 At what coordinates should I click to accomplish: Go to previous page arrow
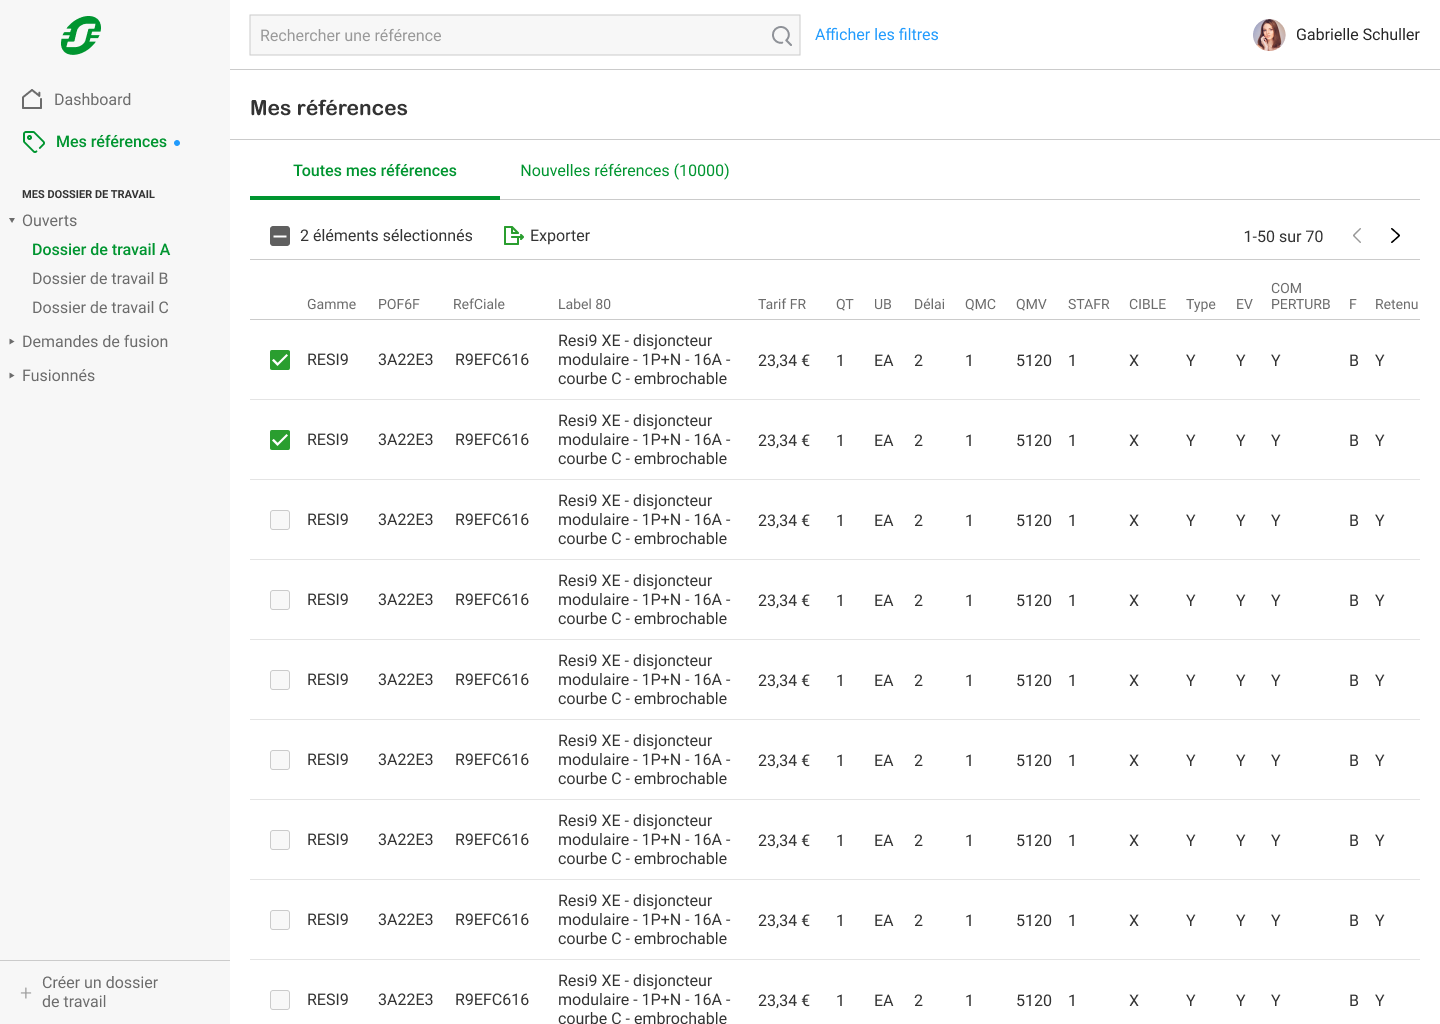1357,236
